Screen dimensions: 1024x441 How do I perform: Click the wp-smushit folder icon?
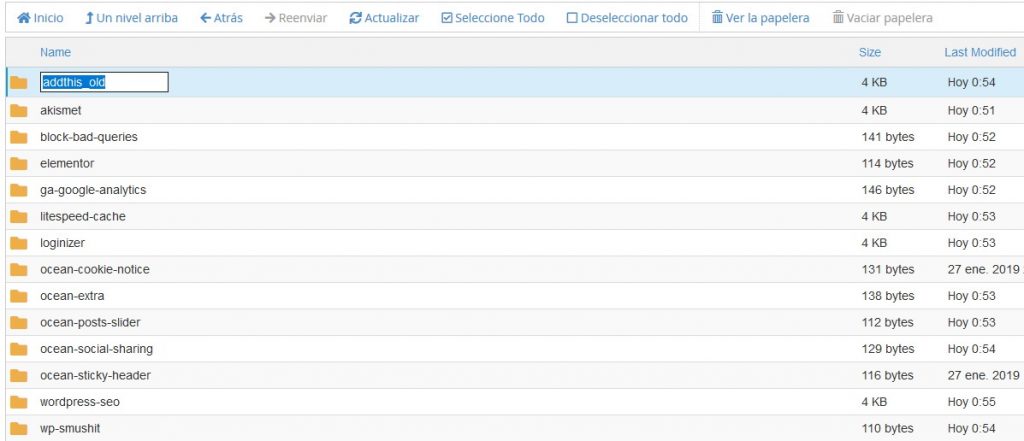point(19,429)
